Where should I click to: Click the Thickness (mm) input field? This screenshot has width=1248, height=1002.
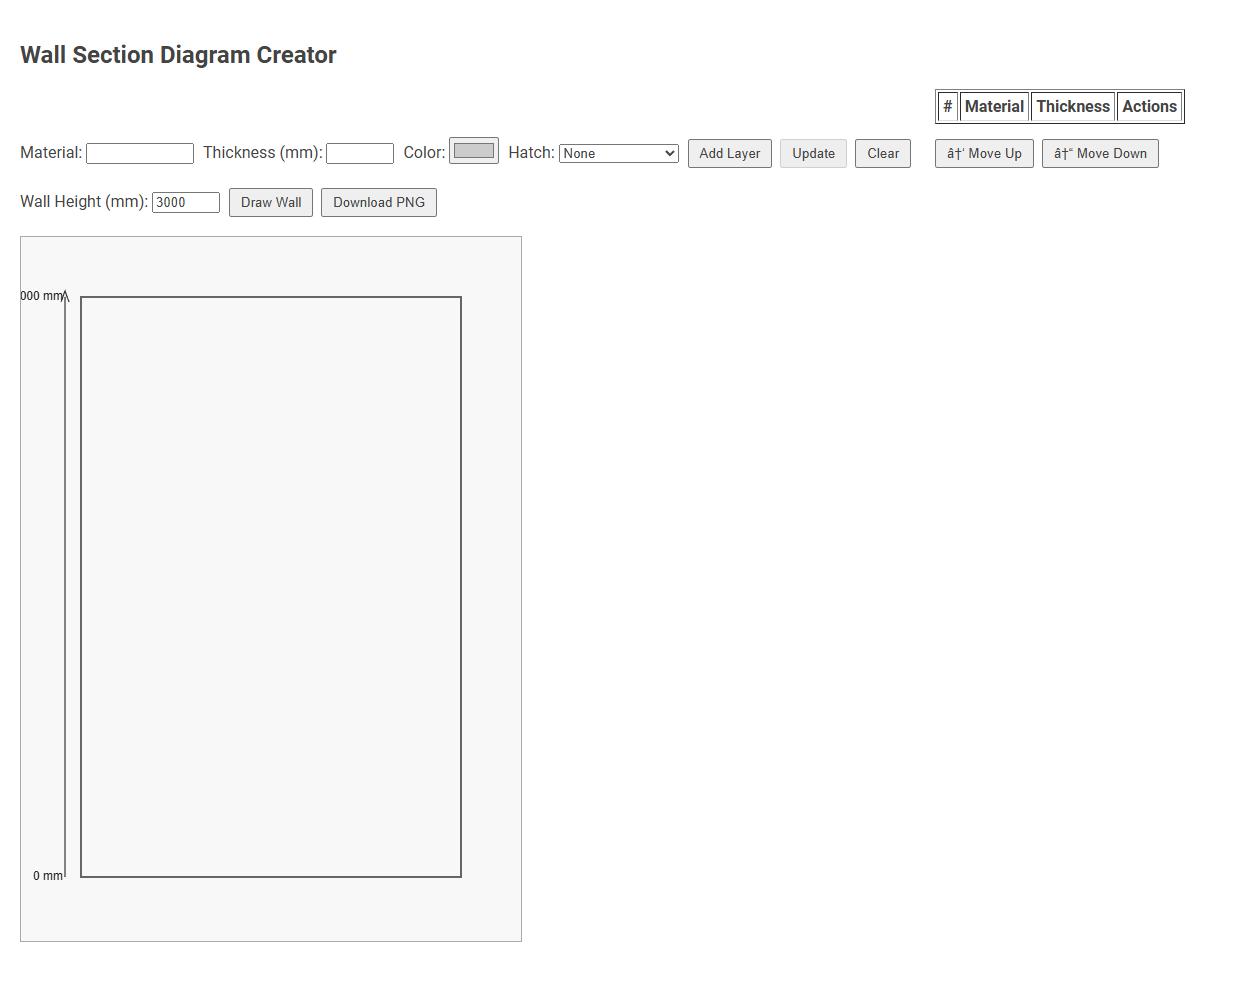coord(359,153)
